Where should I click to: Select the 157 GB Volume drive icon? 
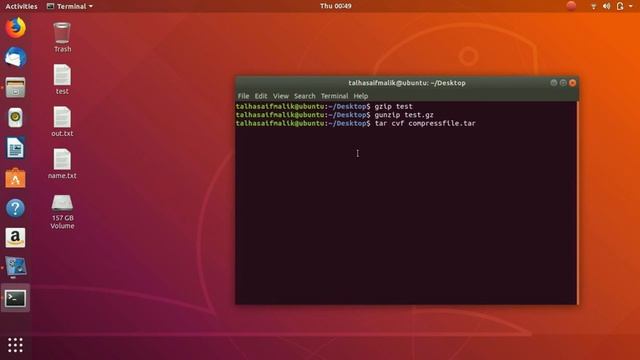click(x=62, y=211)
